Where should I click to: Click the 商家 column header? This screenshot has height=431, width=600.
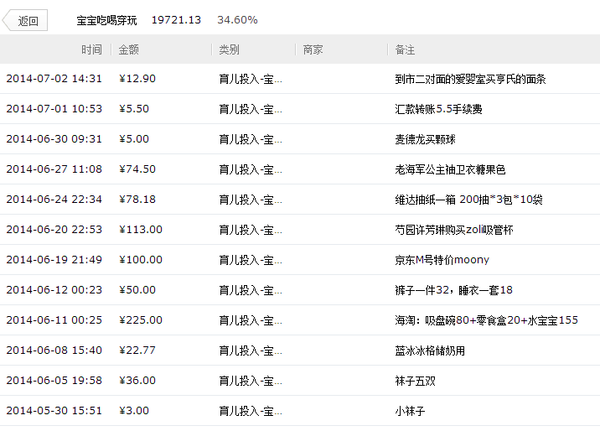pyautogui.click(x=313, y=49)
